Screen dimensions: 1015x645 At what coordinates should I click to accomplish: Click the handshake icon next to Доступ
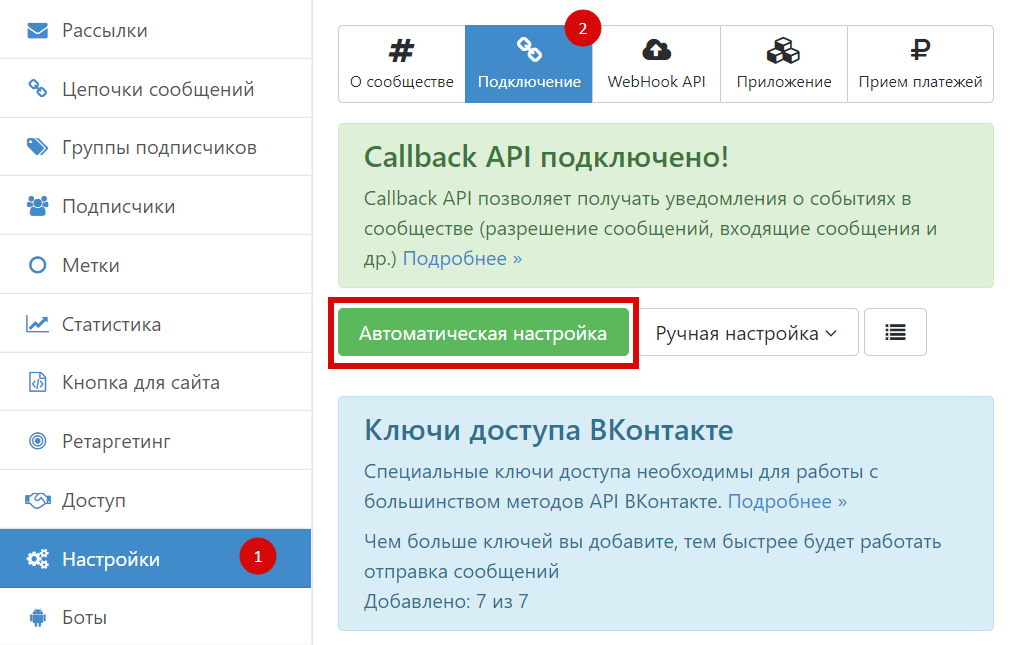38,500
